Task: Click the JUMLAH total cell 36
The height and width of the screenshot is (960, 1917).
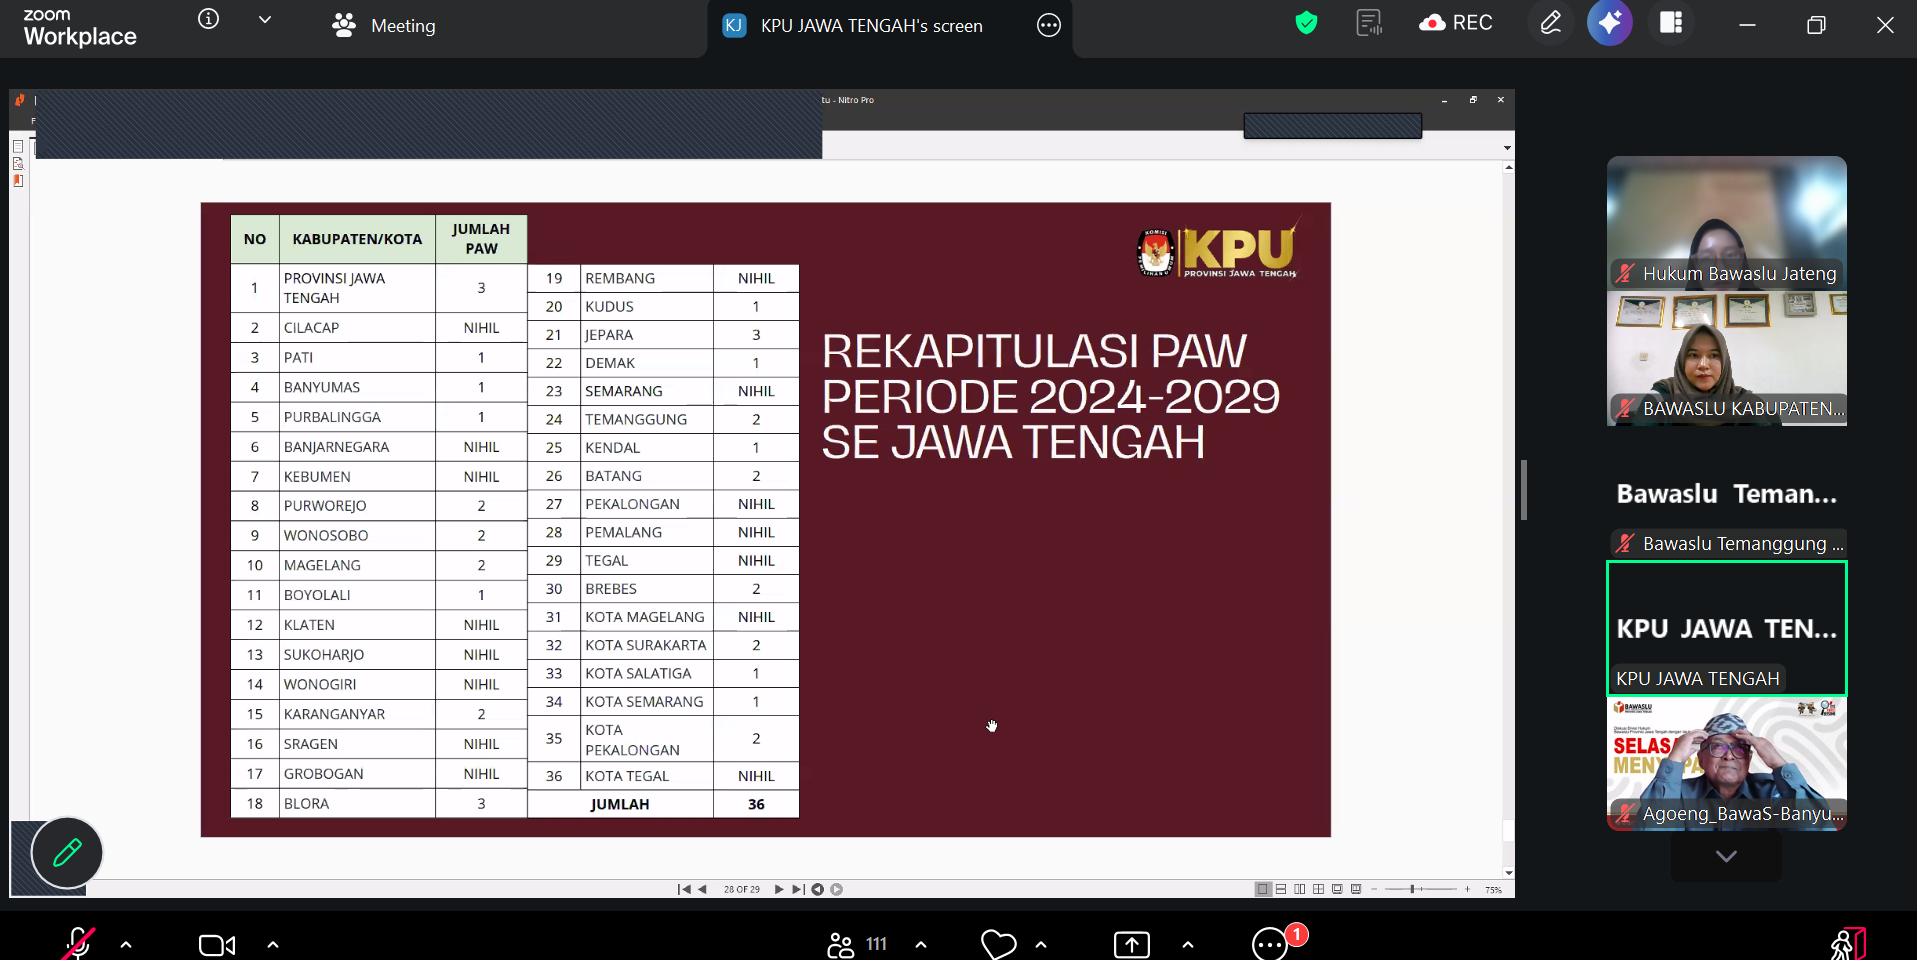Action: pos(756,804)
